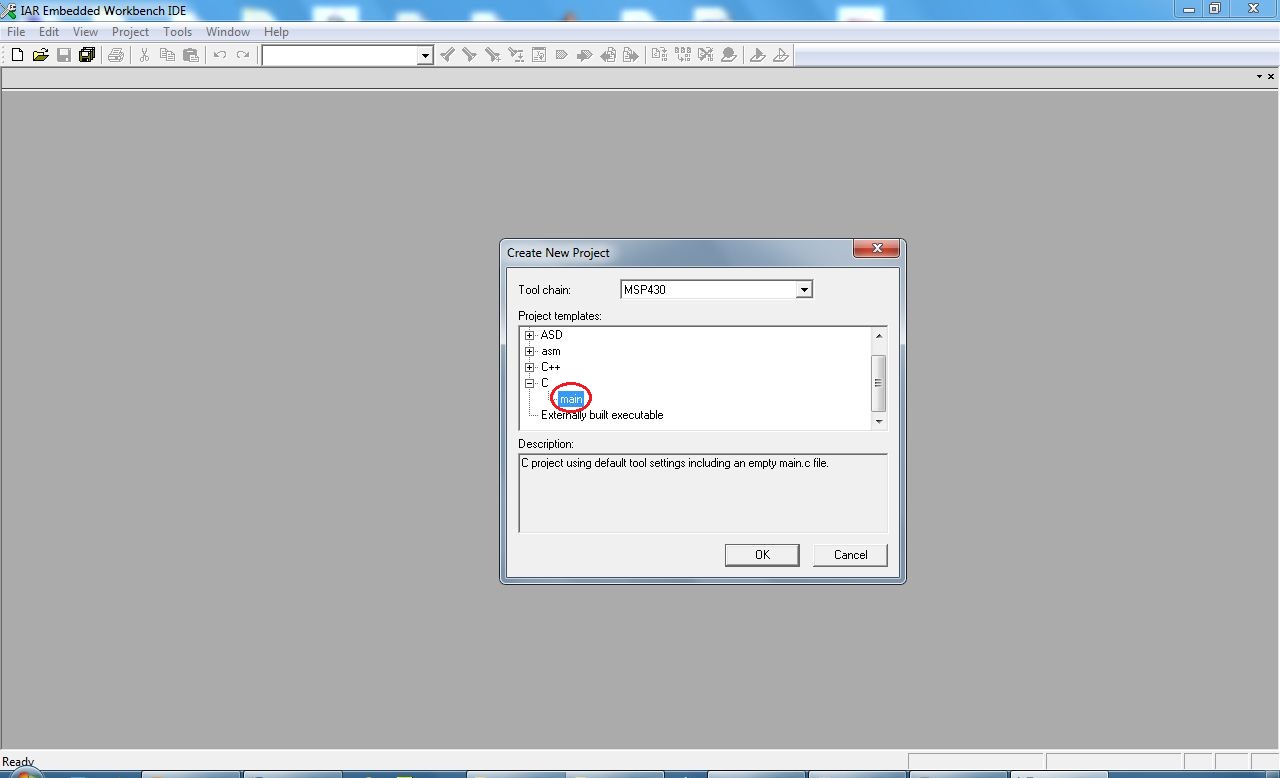
Task: Collapse the C template node
Action: coord(530,383)
